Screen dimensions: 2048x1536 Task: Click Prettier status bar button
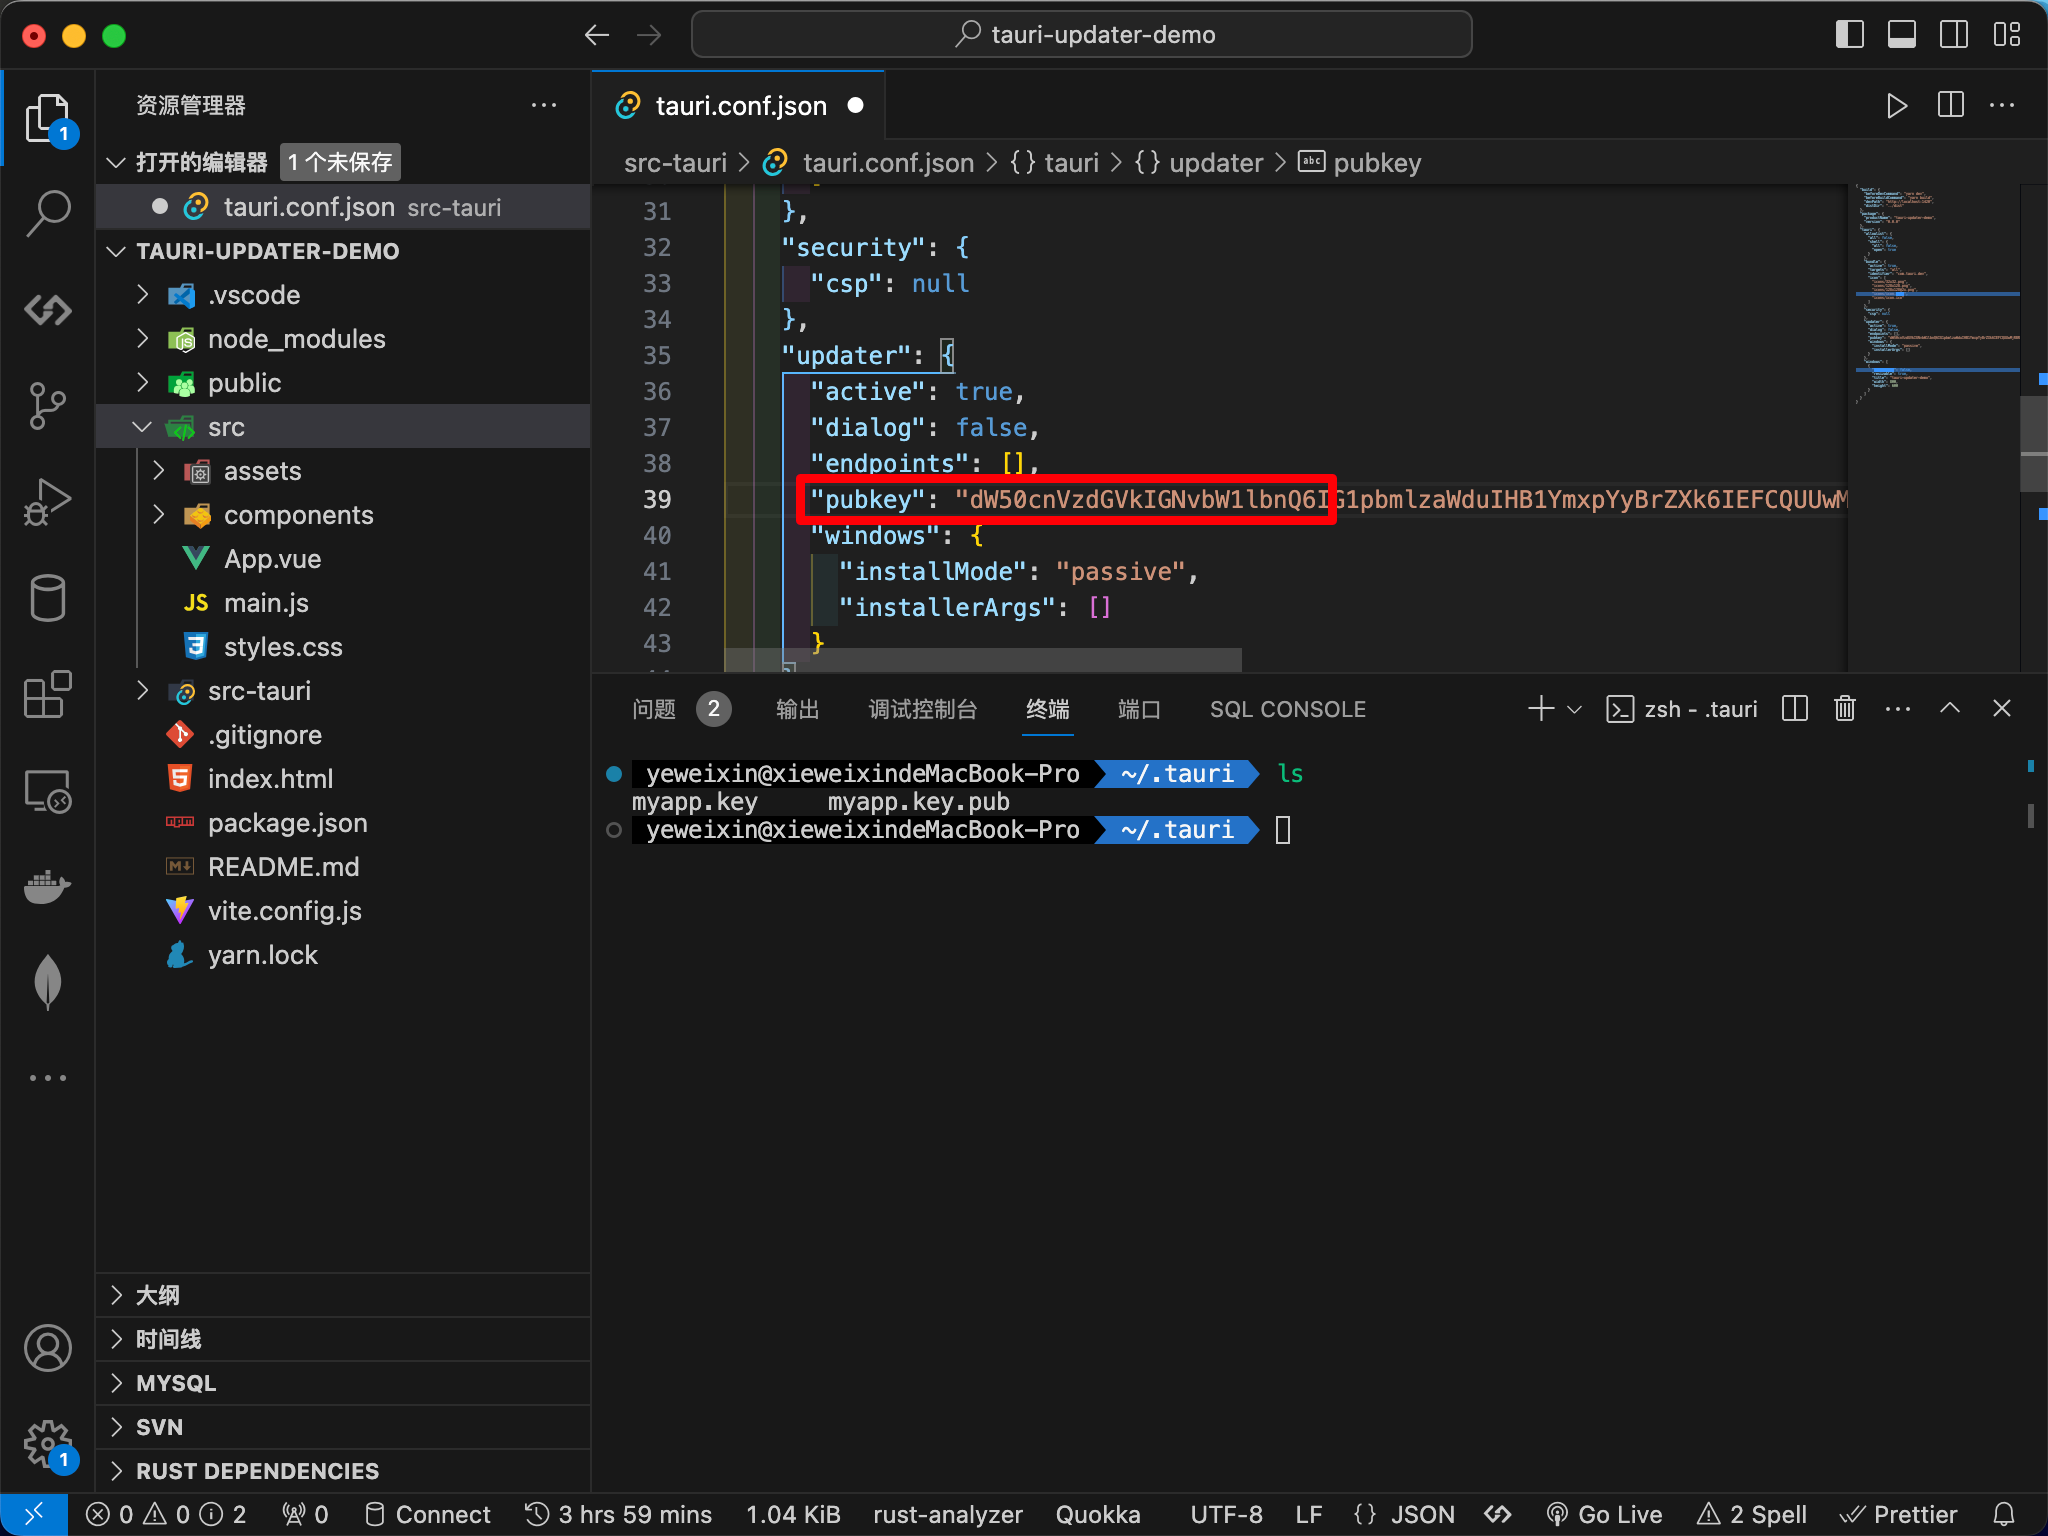(1898, 1514)
